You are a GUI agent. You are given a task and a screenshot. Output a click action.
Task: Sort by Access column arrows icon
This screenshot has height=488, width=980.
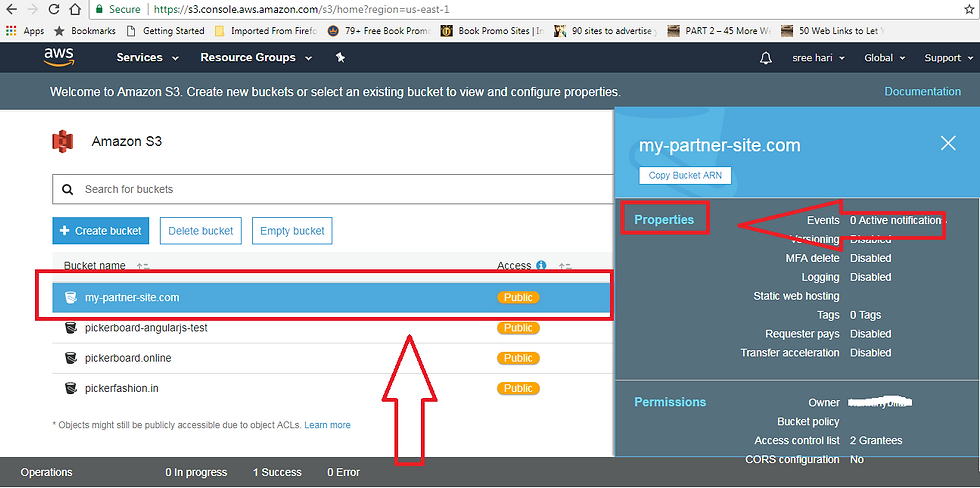click(x=565, y=266)
